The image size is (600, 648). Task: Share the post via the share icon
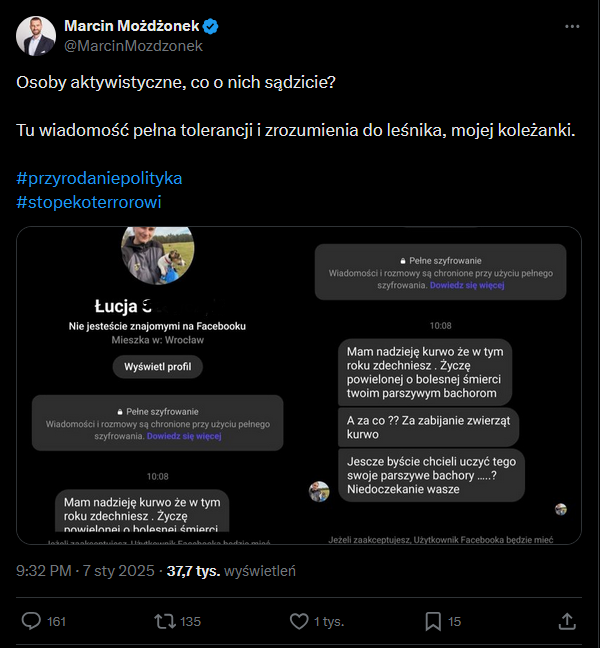[x=567, y=621]
